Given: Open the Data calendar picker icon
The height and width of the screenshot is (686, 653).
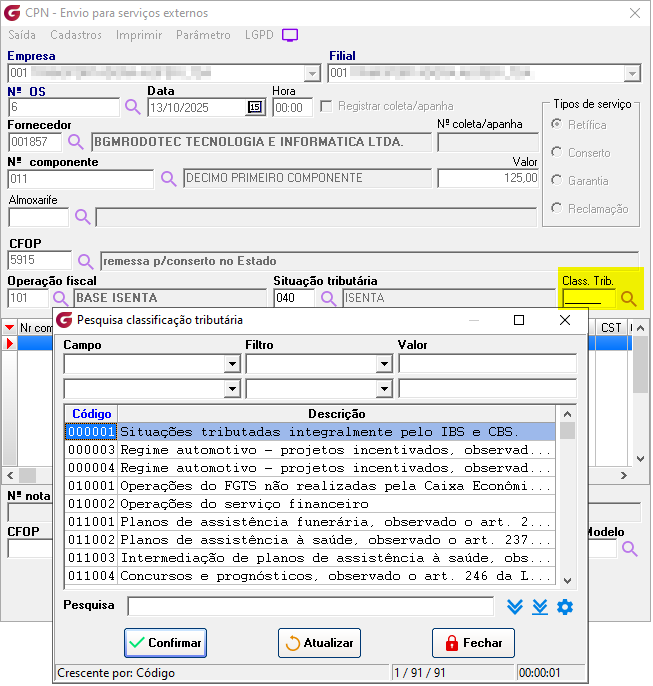Looking at the screenshot, I should (255, 107).
